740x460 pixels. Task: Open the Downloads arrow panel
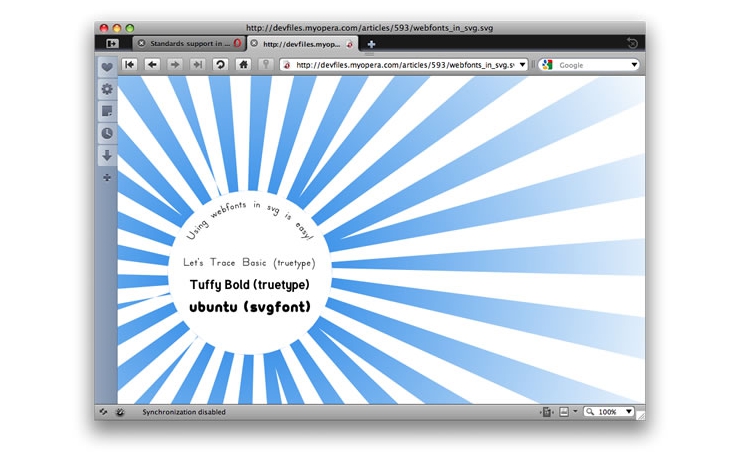107,155
